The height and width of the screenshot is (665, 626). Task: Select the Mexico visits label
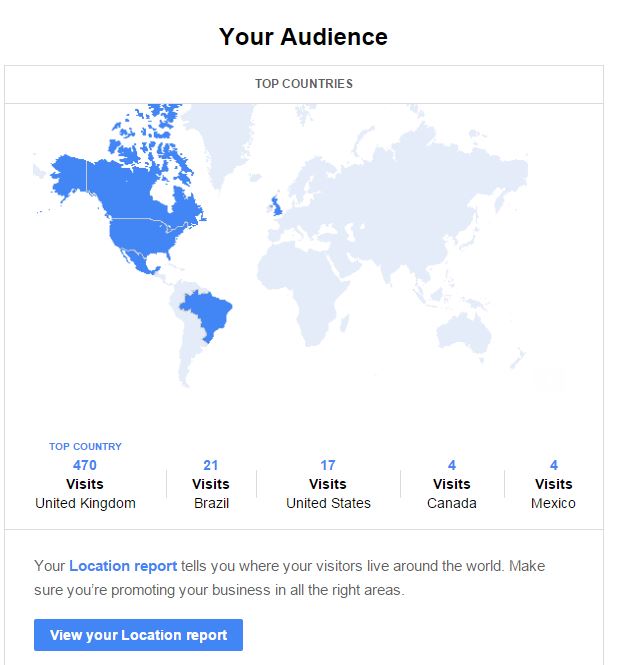(553, 503)
